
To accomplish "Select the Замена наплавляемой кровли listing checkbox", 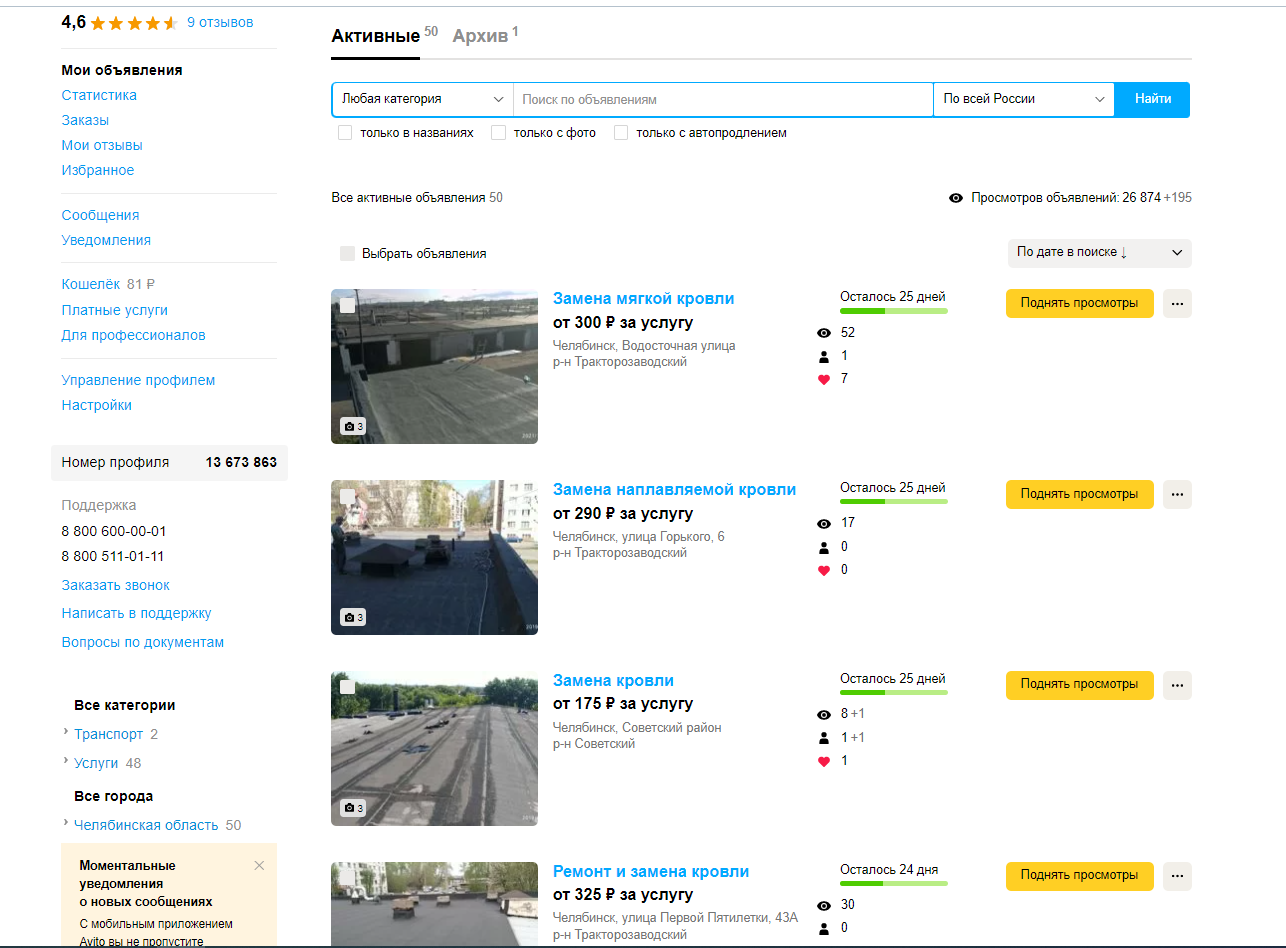I will click(347, 496).
